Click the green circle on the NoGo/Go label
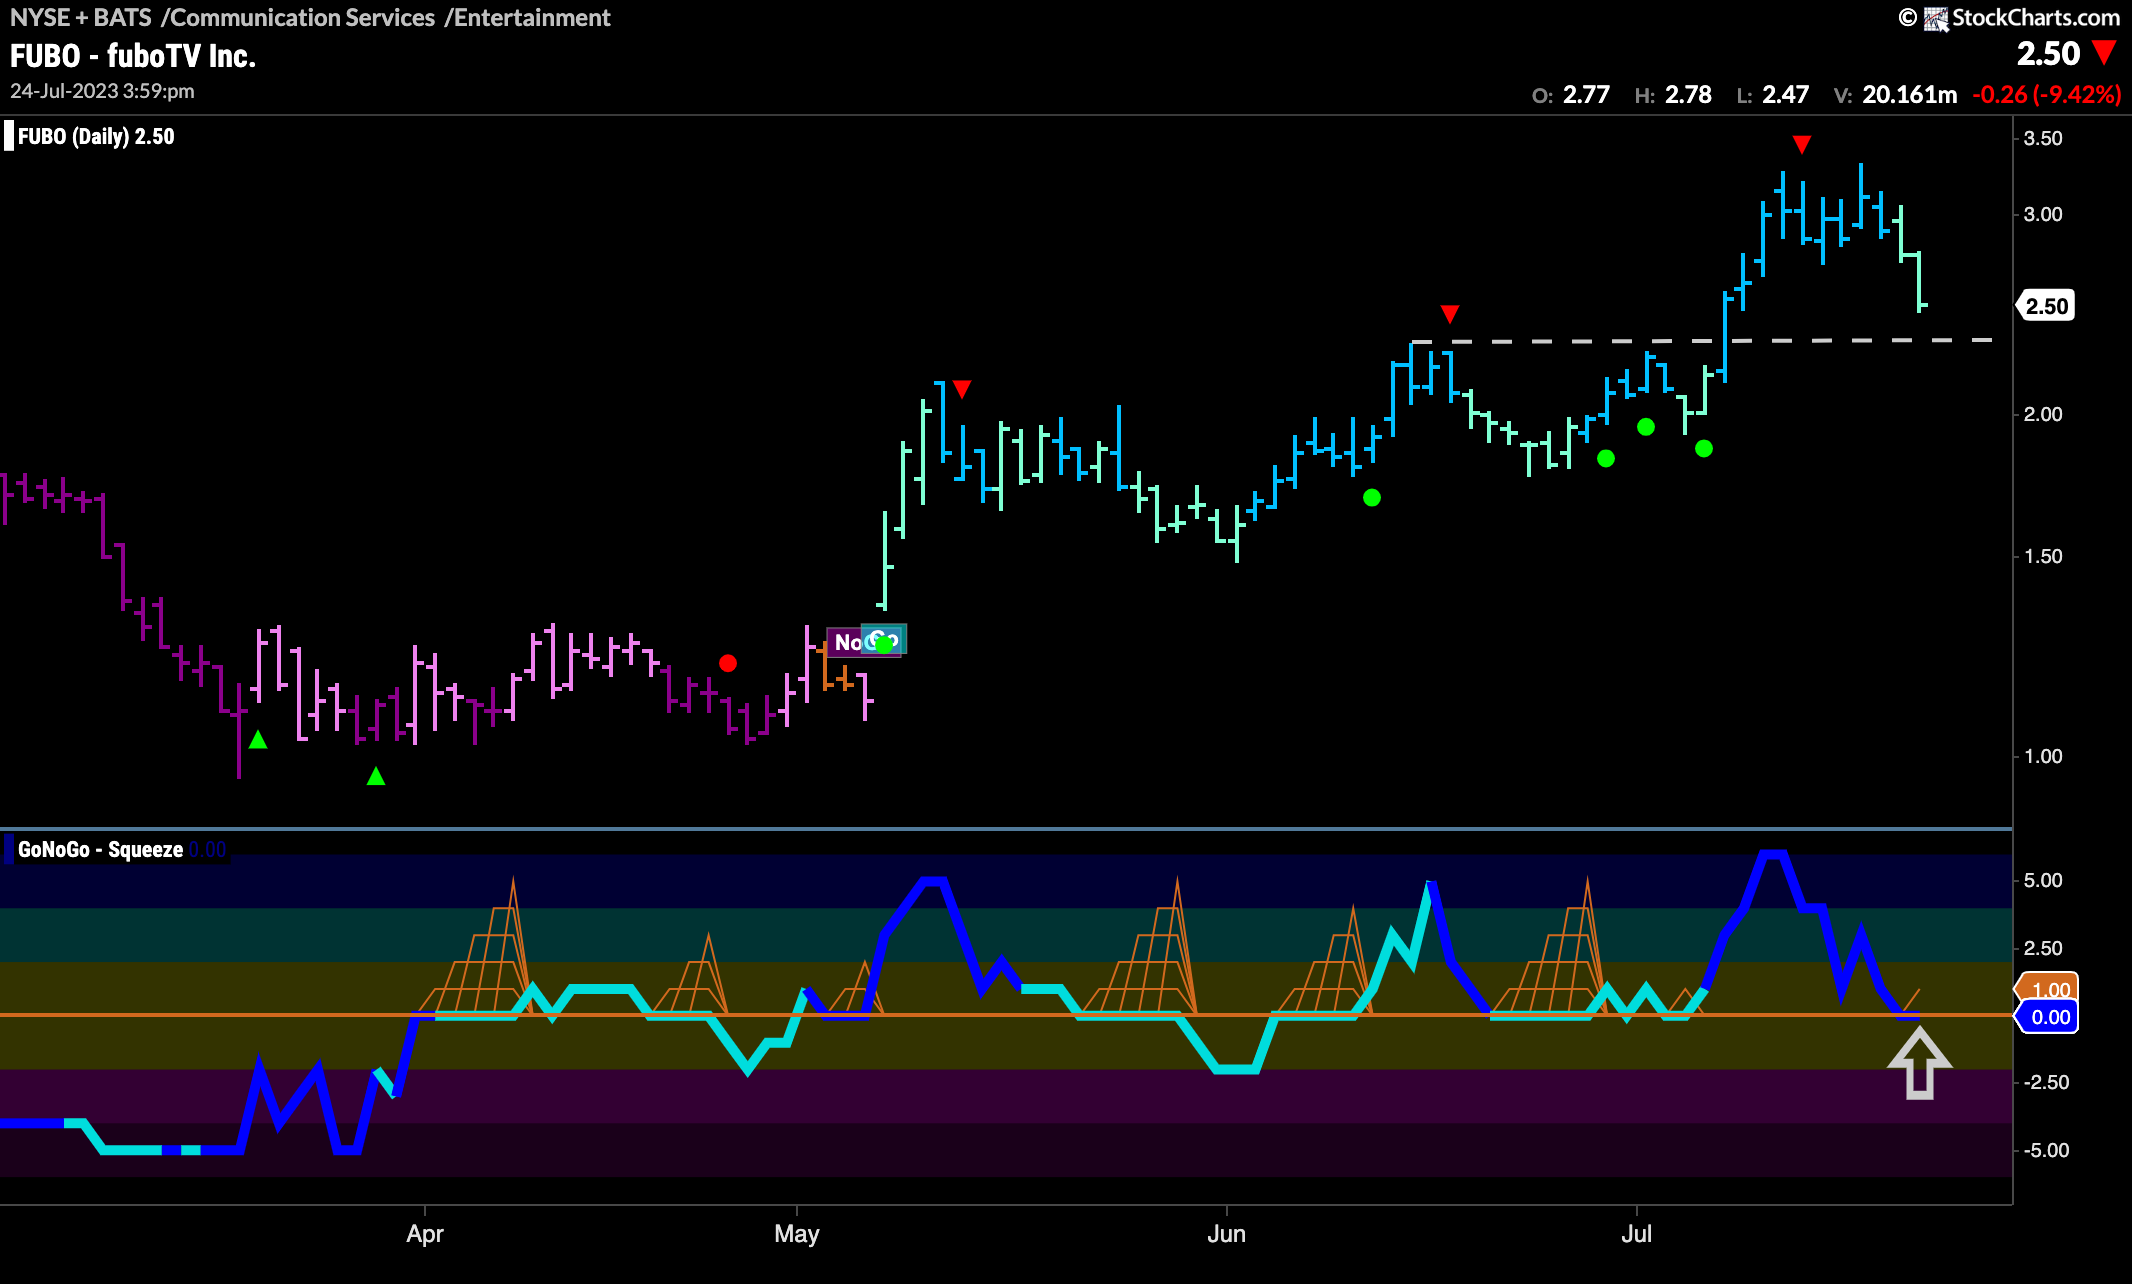 pos(884,645)
